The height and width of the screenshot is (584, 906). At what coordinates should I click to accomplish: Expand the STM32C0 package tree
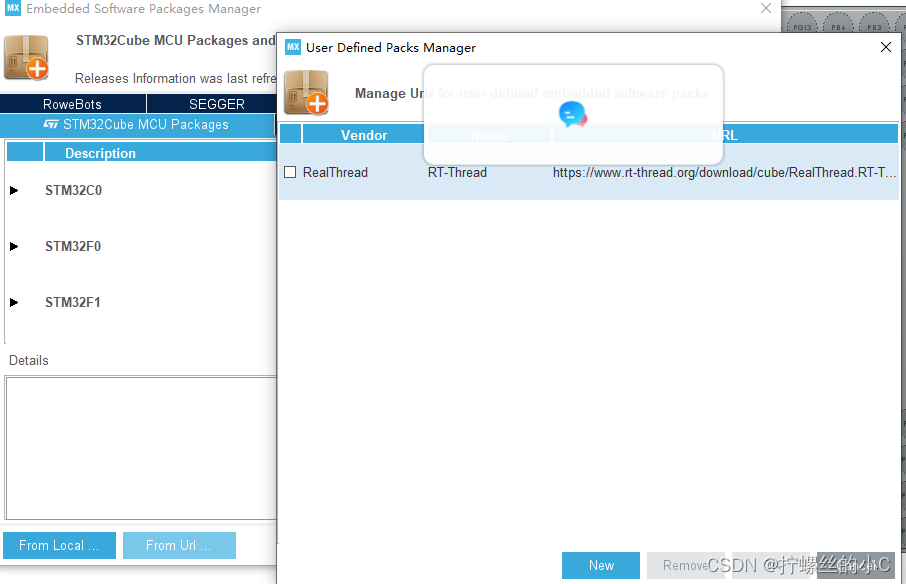coord(14,190)
